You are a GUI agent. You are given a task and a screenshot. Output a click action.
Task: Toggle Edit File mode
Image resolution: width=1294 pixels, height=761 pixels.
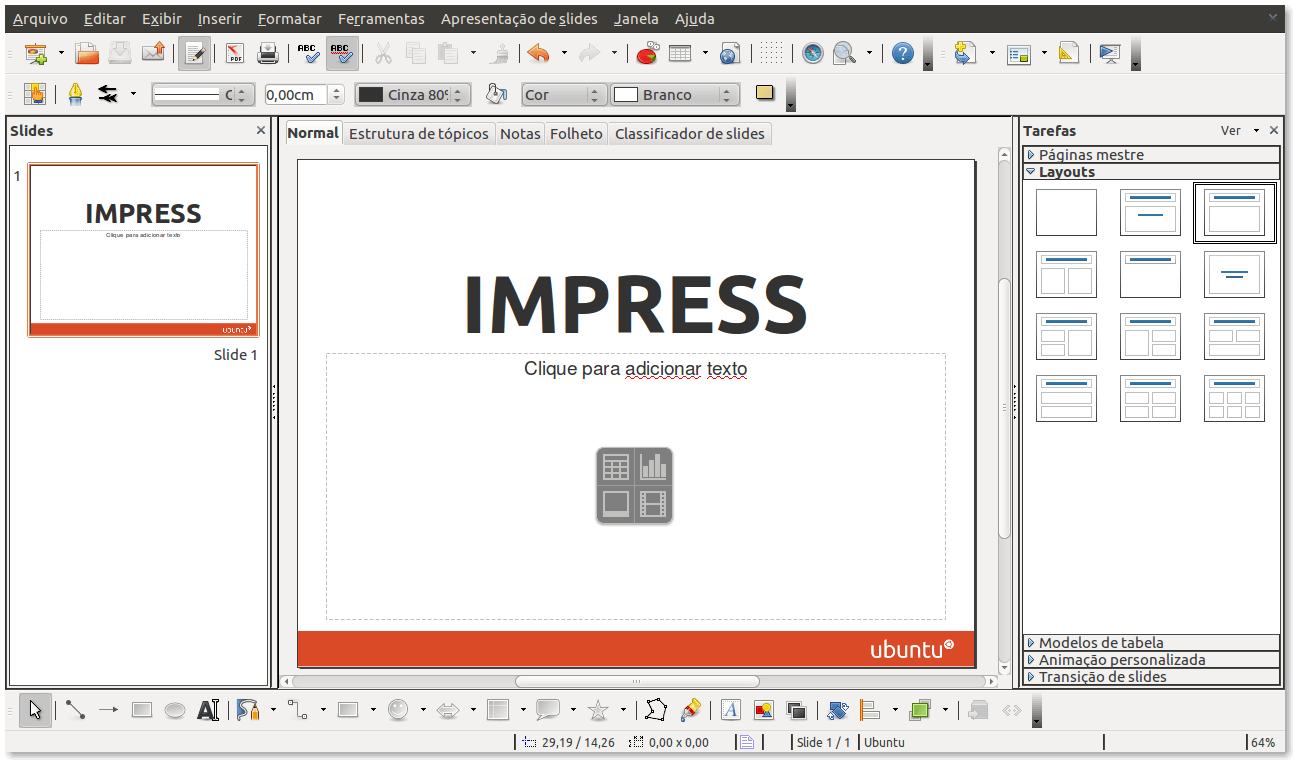click(x=195, y=54)
